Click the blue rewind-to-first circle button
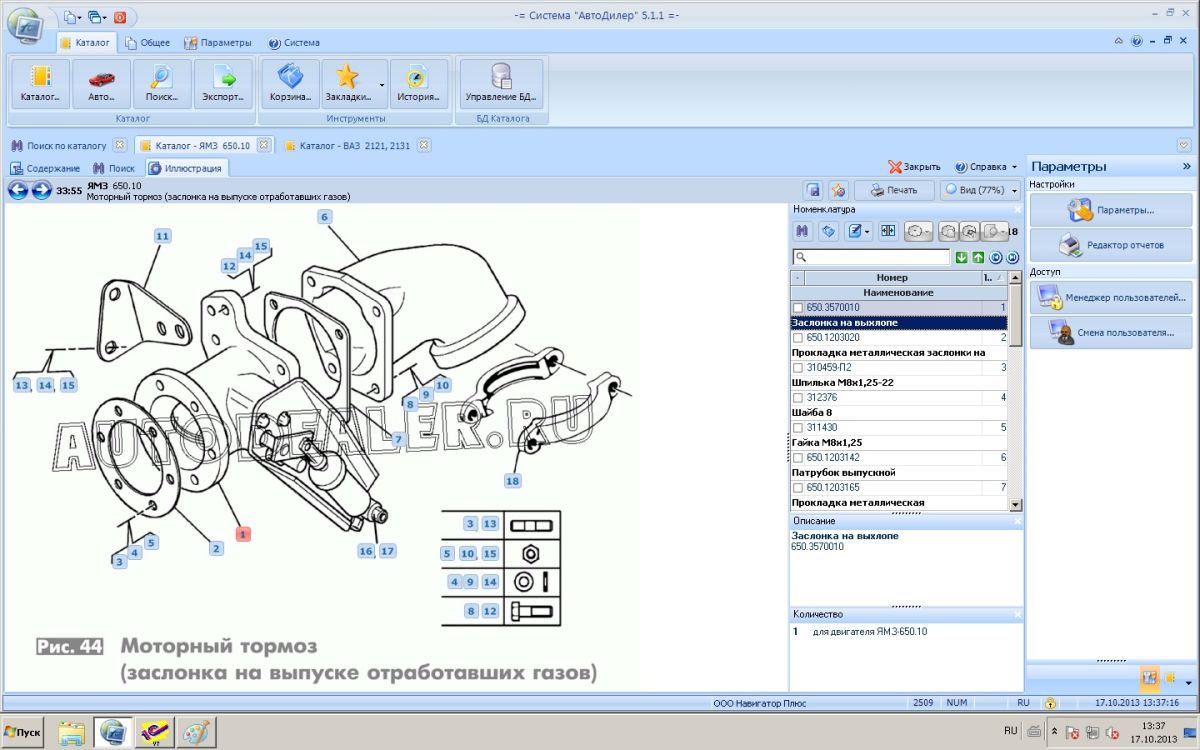Viewport: 1200px width, 750px height. click(995, 258)
